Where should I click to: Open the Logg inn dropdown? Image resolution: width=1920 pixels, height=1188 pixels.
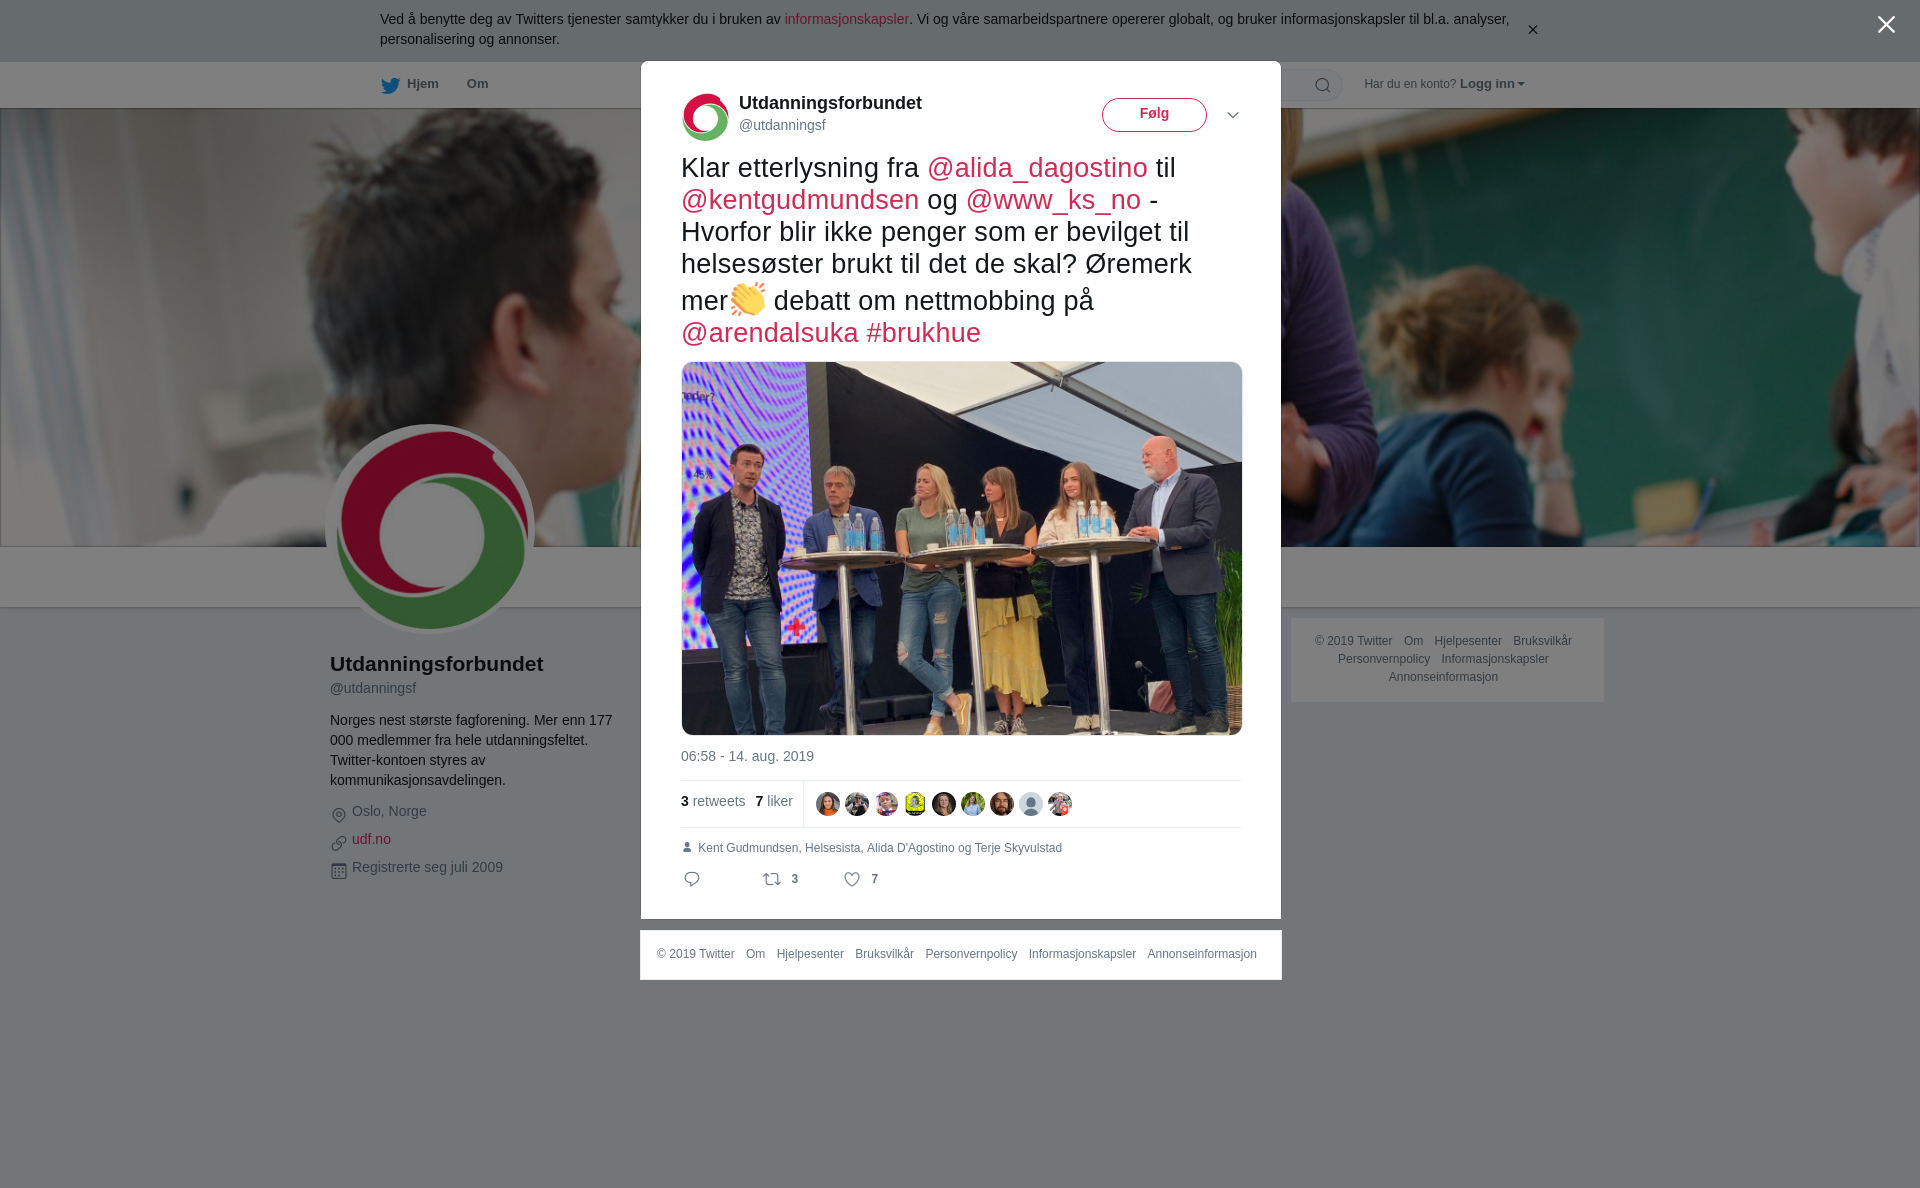[1491, 84]
